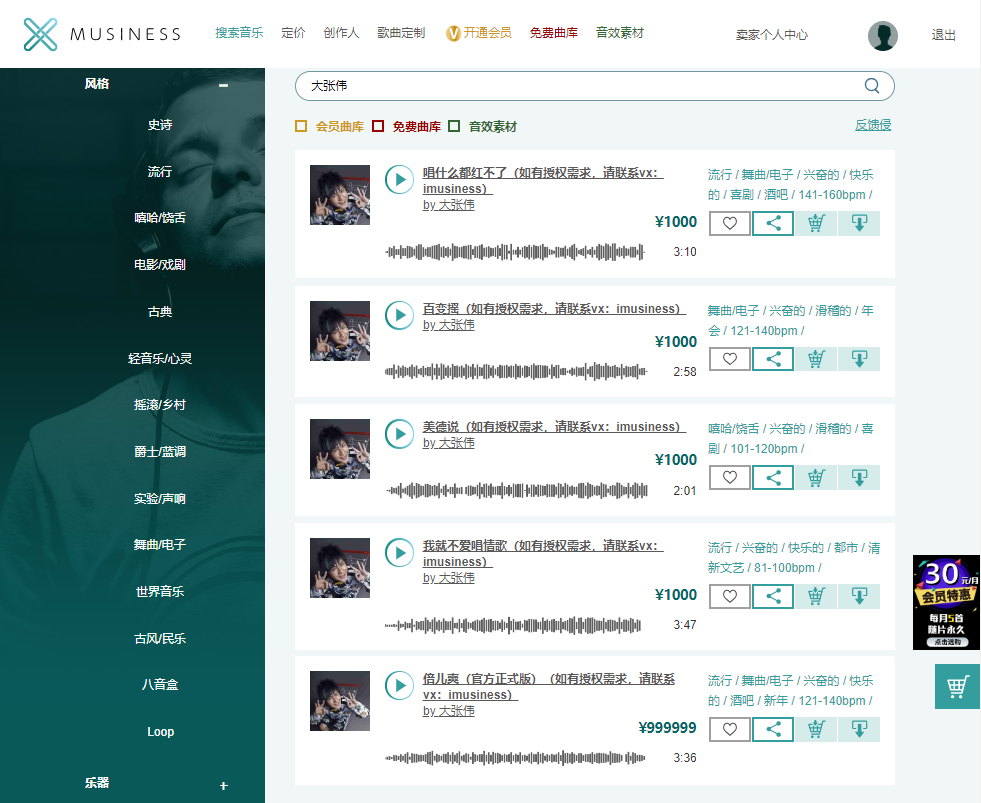Favorite 唱什么都红不了 with heart icon

pyautogui.click(x=729, y=223)
